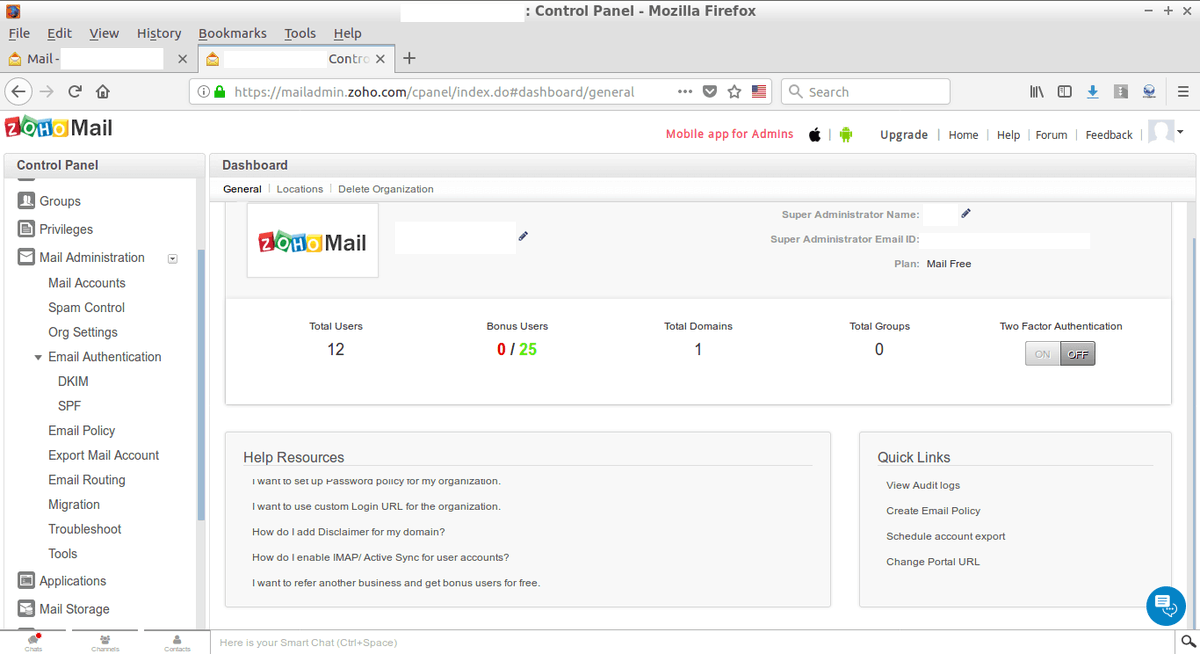Screen dimensions: 1200x654
Task: Click the Firefox Search input field
Action: tap(865, 91)
